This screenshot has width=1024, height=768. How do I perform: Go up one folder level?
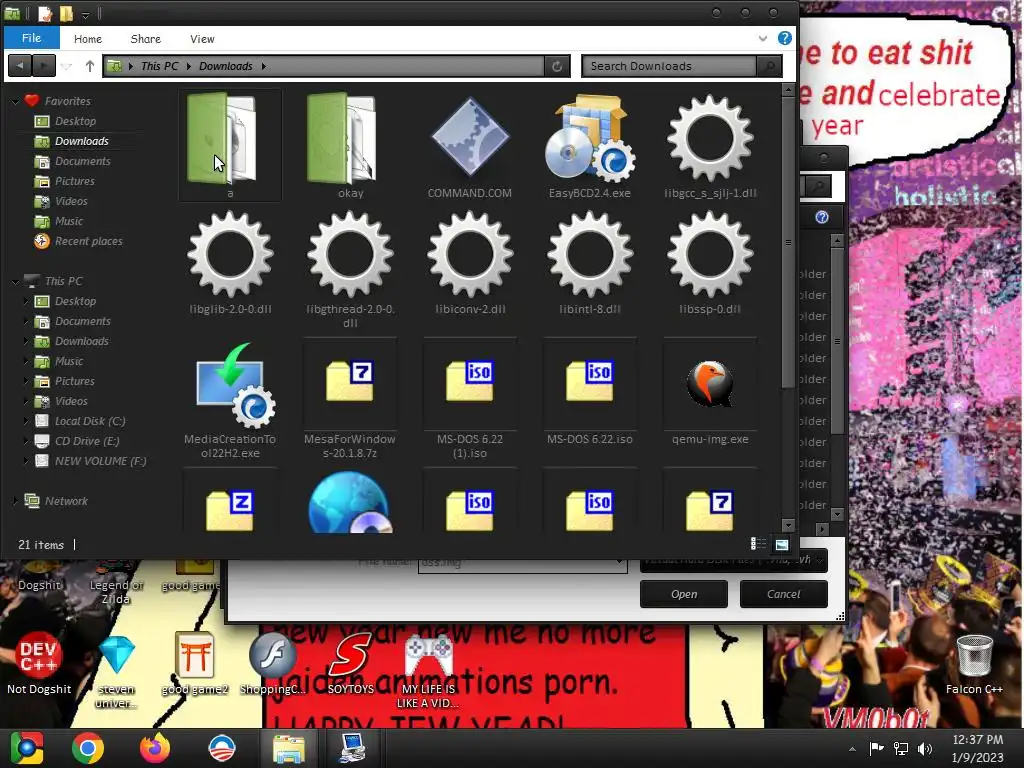point(89,66)
